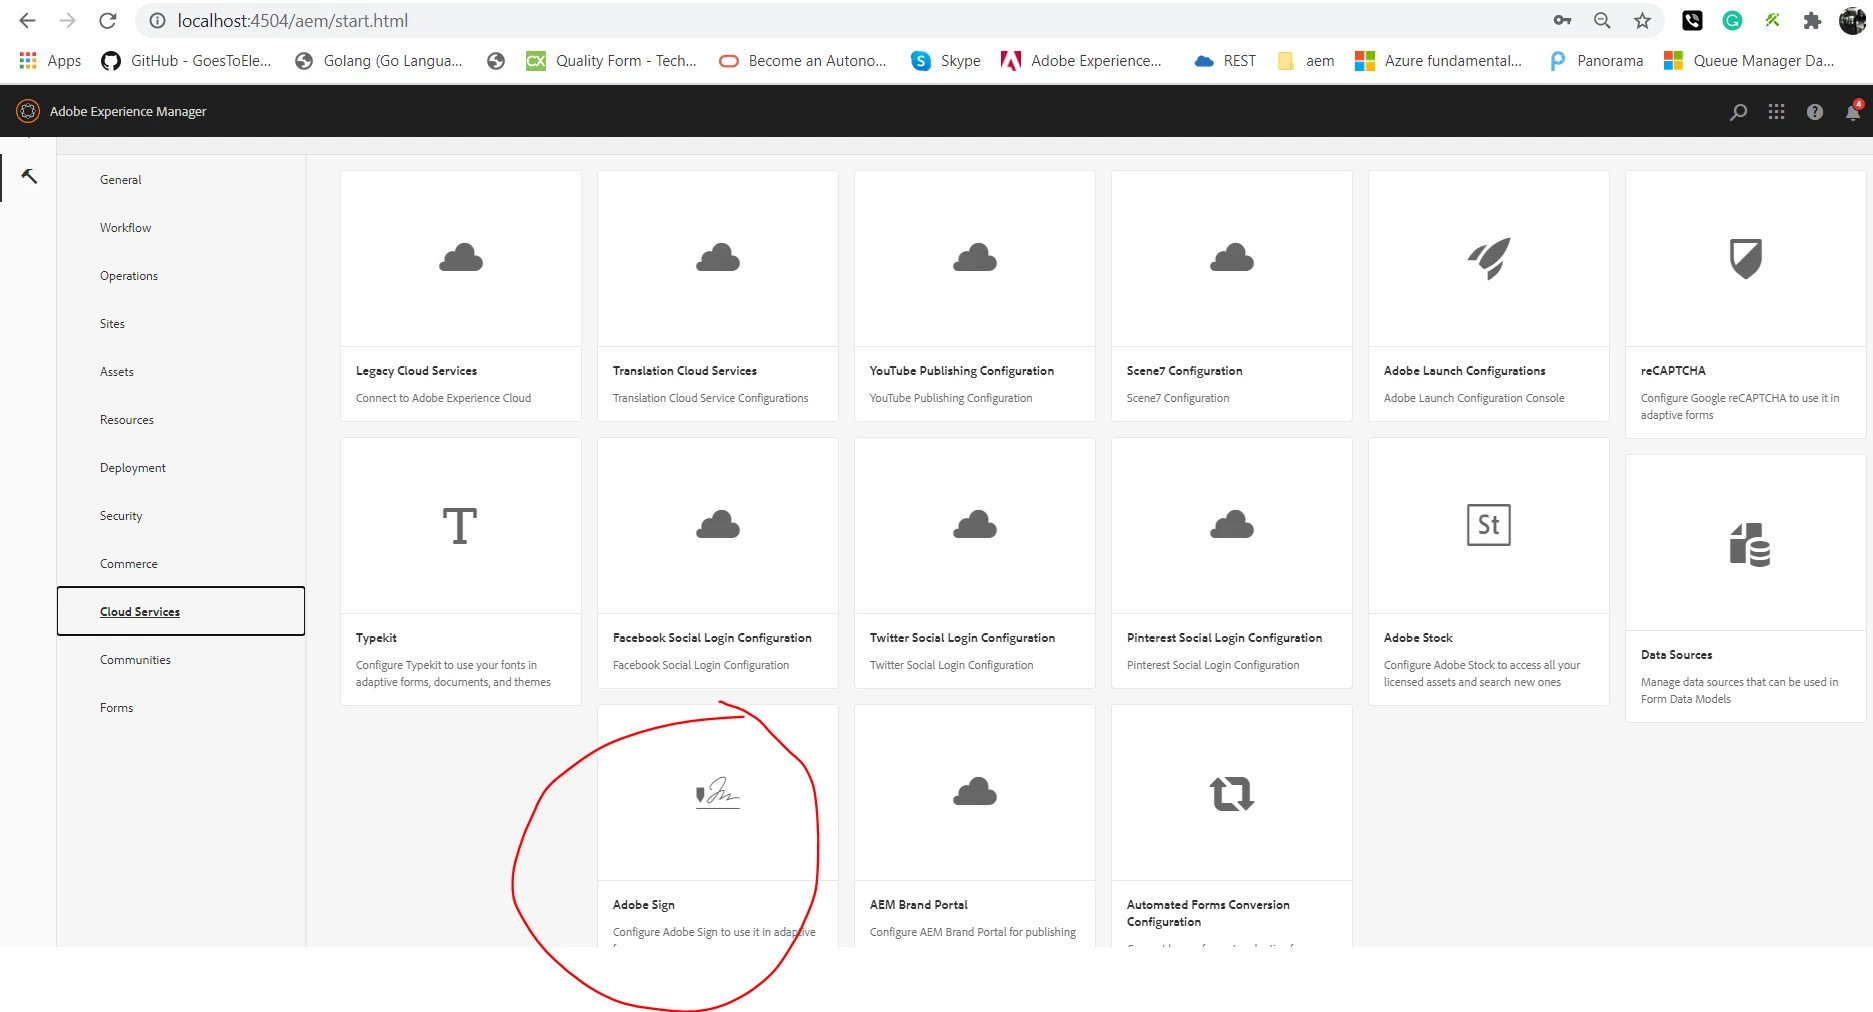1873x1012 pixels.
Task: Open Adobe Launch rocket icon
Action: (x=1489, y=259)
